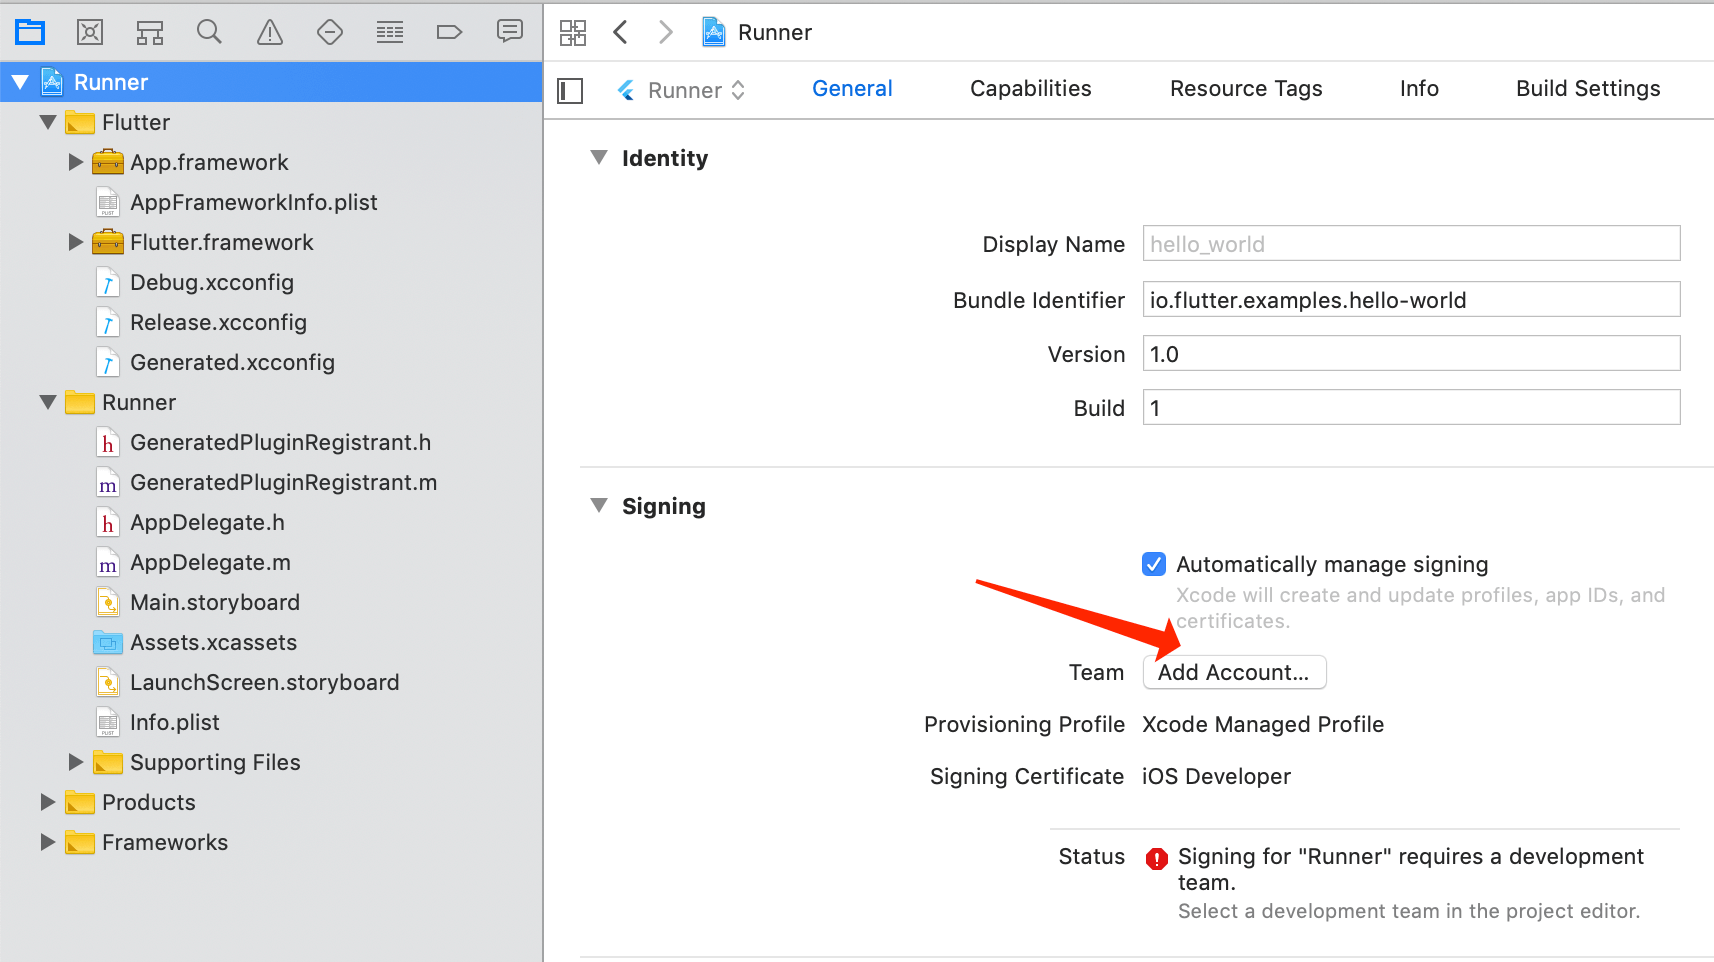Open the Breakpoint navigator icon
This screenshot has height=962, width=1714.
point(449,32)
